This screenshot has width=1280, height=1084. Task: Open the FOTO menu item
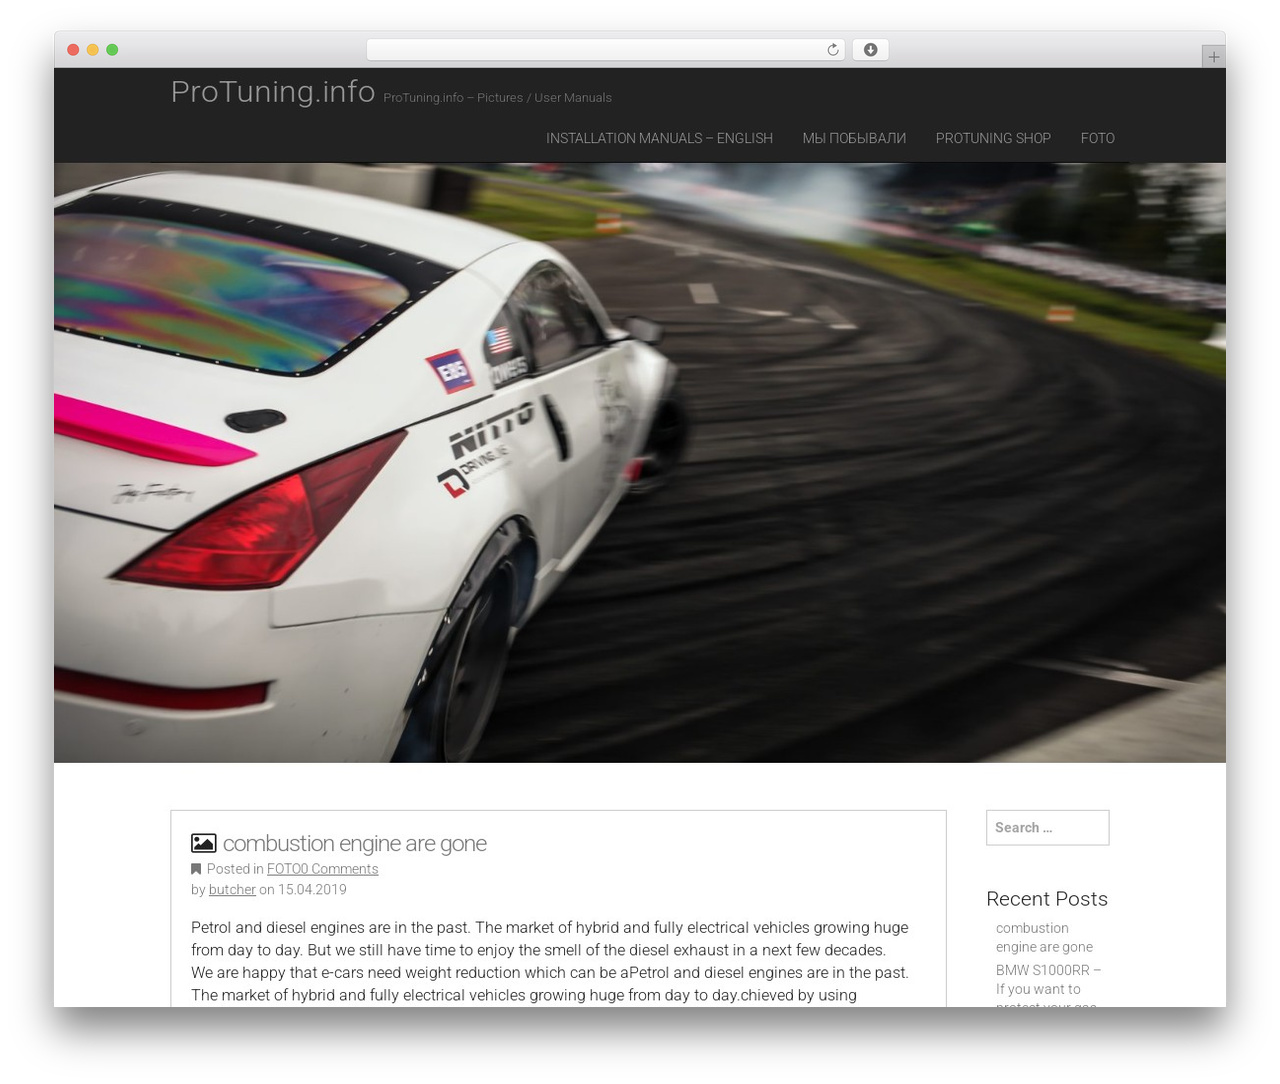click(1097, 138)
